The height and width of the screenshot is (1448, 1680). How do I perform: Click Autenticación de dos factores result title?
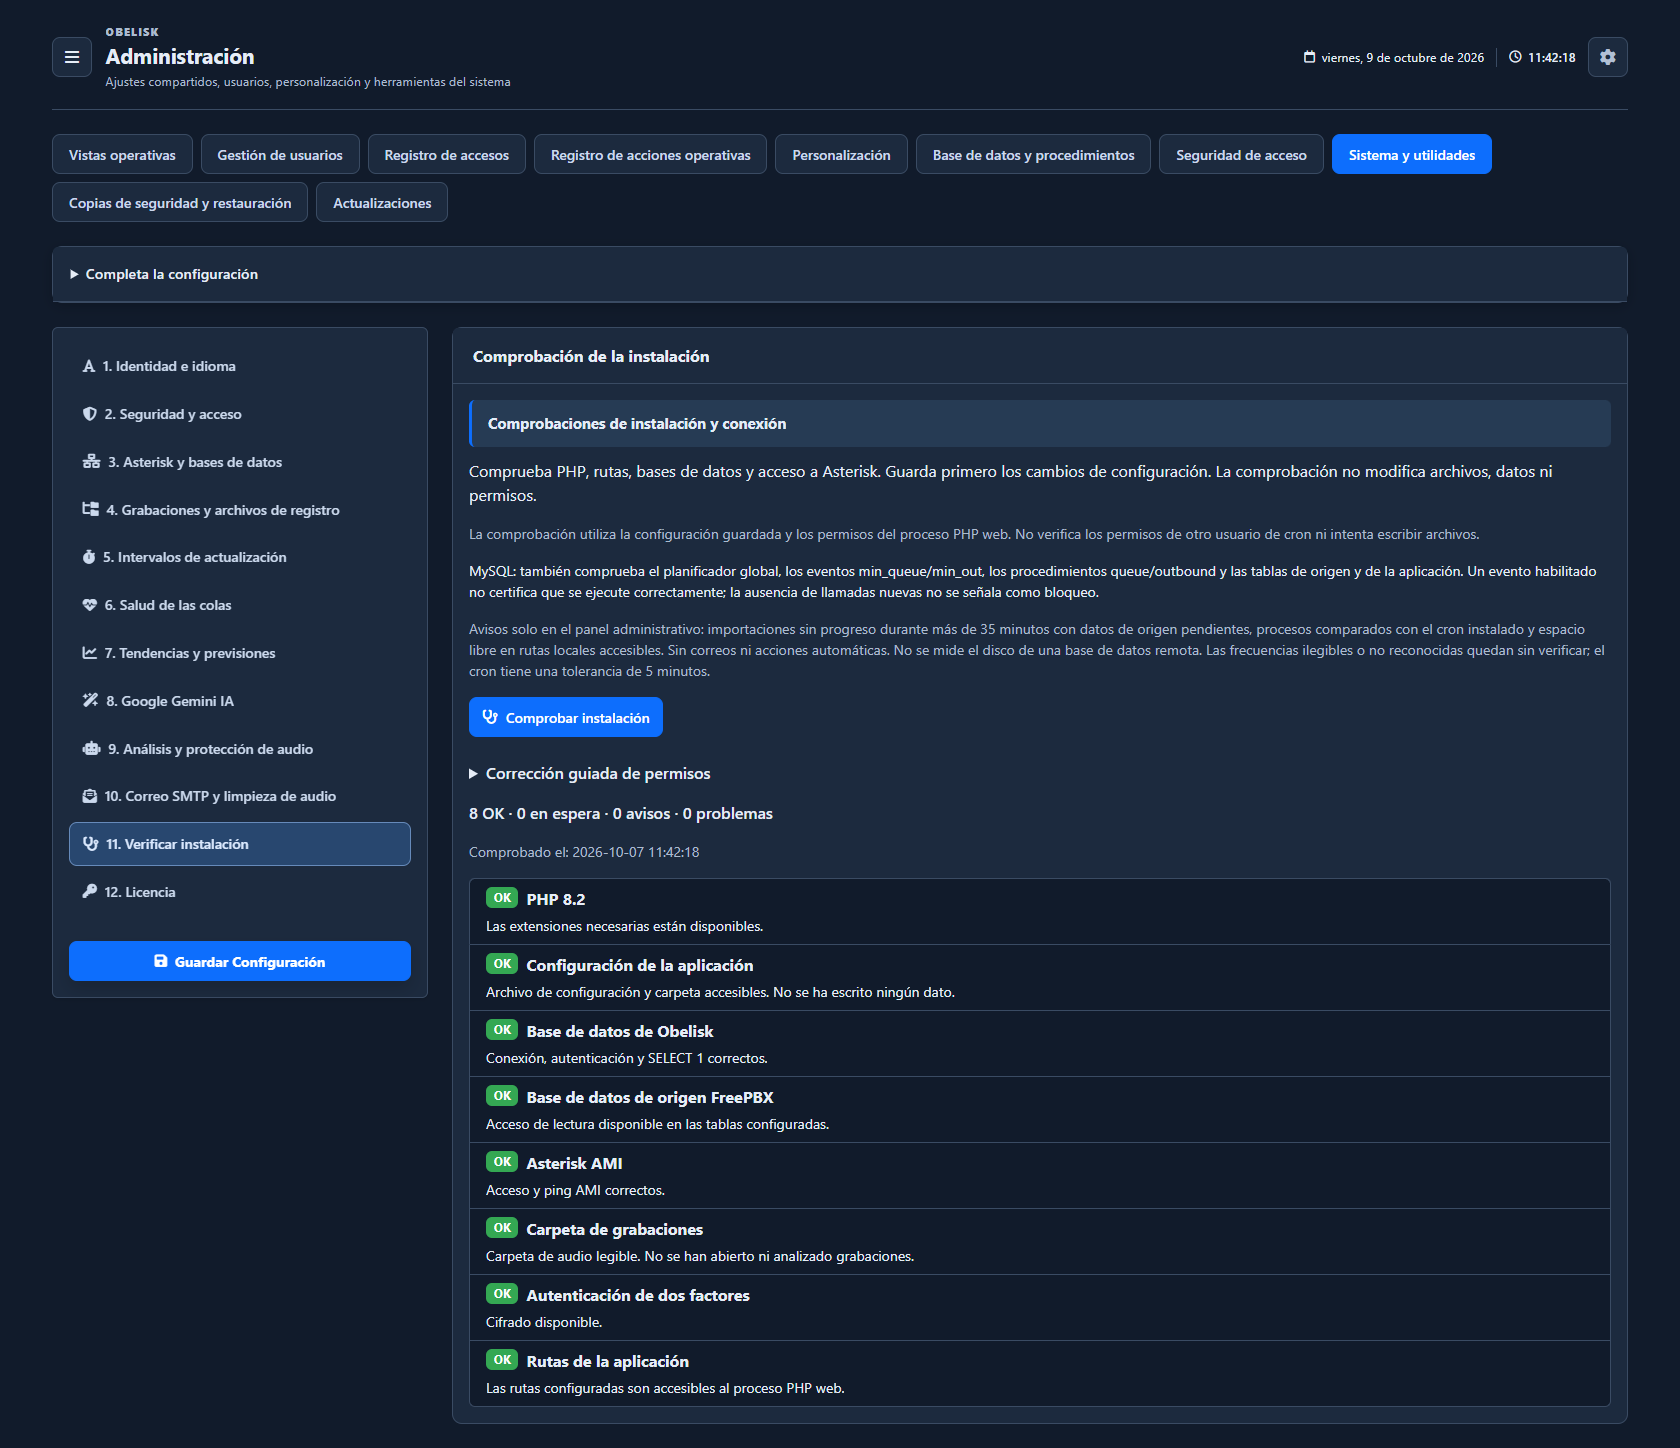tap(638, 1295)
